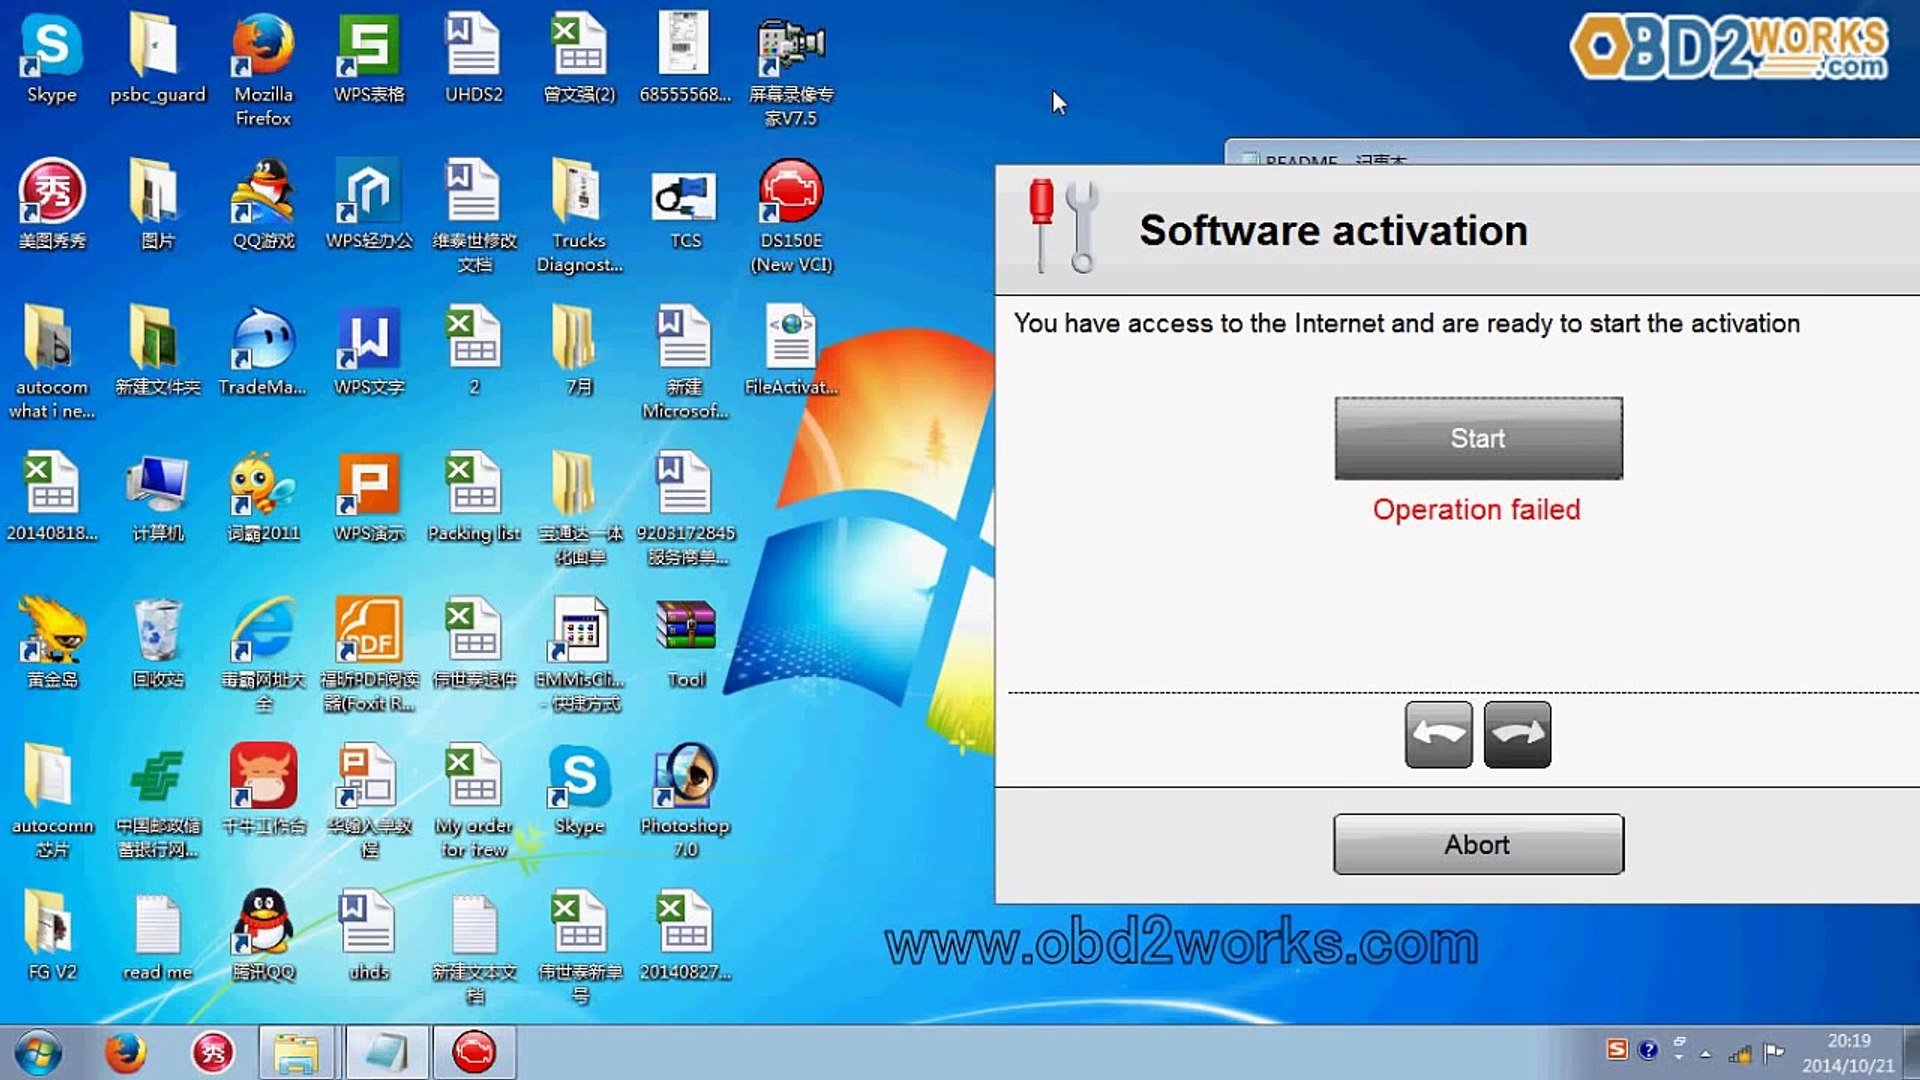The width and height of the screenshot is (1920, 1080).
Task: Click the back navigation arrow button
Action: 1437,735
